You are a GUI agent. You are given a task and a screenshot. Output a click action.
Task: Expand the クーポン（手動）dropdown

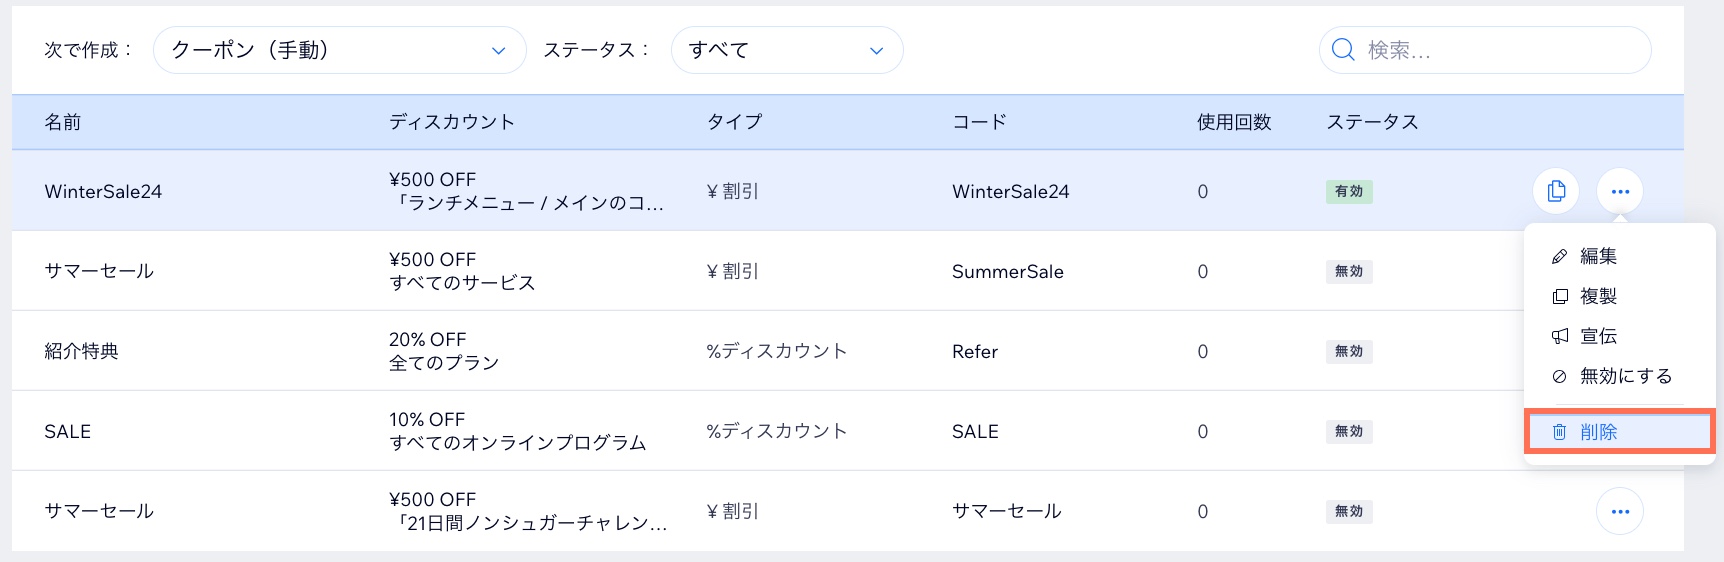coord(340,50)
